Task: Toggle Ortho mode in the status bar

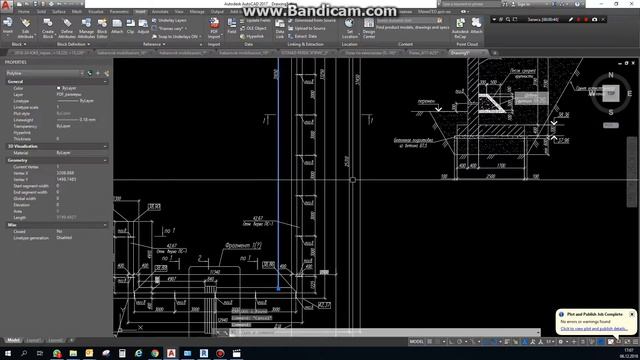Action: coord(451,342)
